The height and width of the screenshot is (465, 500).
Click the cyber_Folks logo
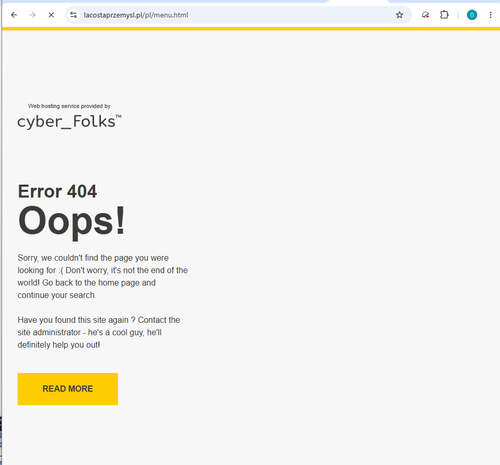tap(69, 122)
